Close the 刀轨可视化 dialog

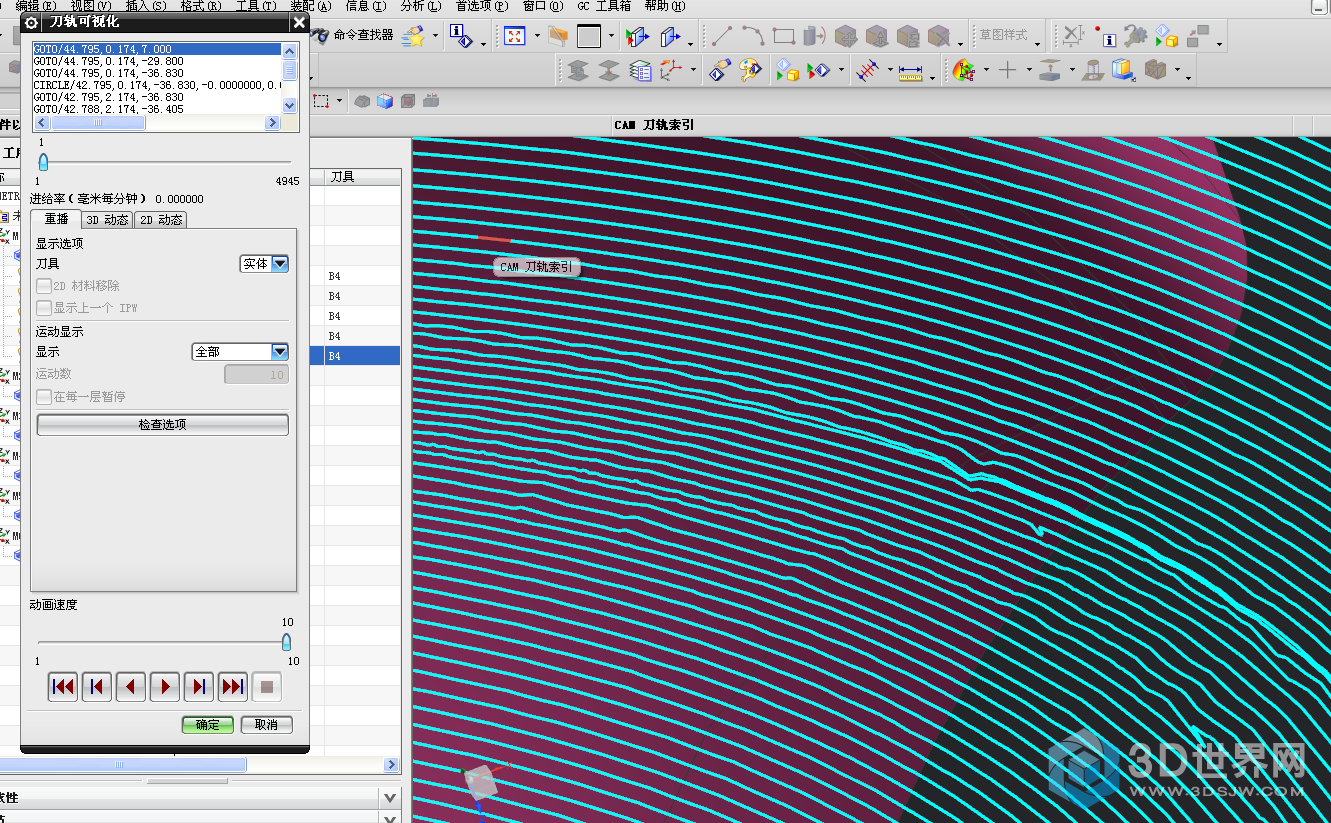(299, 22)
